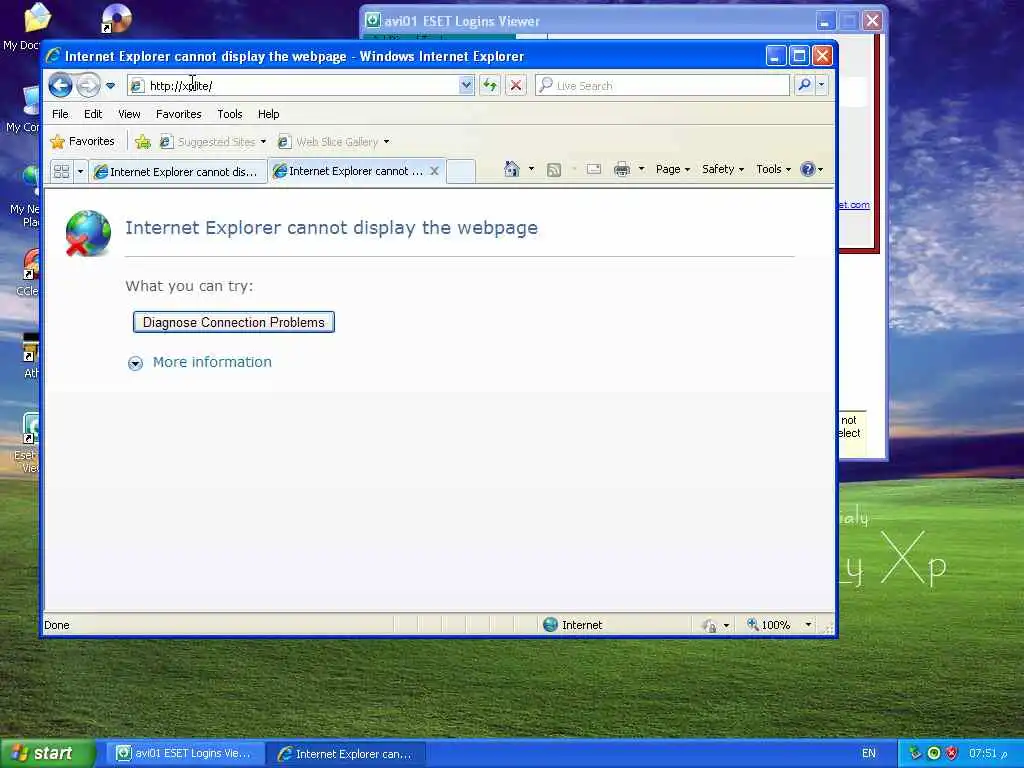Click inside the Live Search box
Image resolution: width=1024 pixels, height=768 pixels.
coord(662,86)
